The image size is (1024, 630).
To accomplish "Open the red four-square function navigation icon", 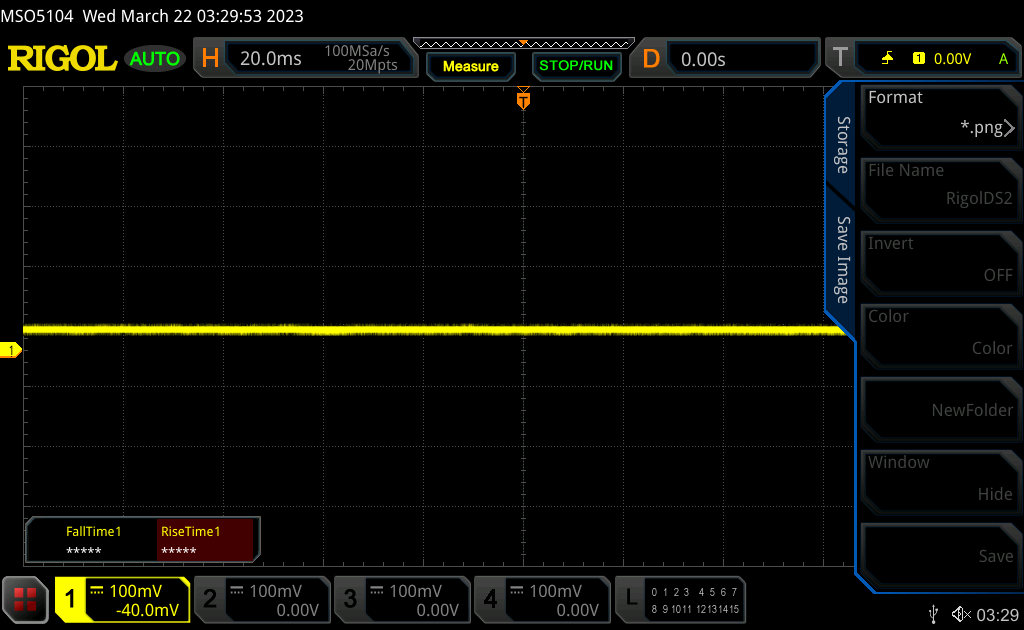I will (x=25, y=599).
